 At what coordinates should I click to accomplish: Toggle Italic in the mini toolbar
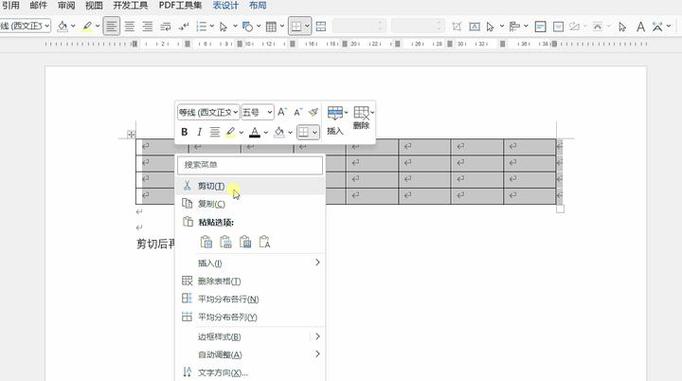(x=199, y=132)
